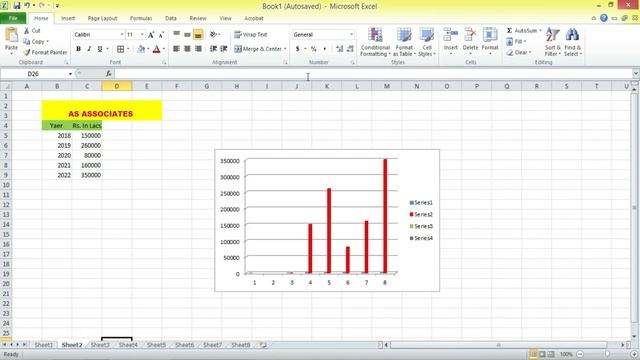Open Find & Select binoculars
Image resolution: width=640 pixels, height=360 pixels.
tap(572, 42)
